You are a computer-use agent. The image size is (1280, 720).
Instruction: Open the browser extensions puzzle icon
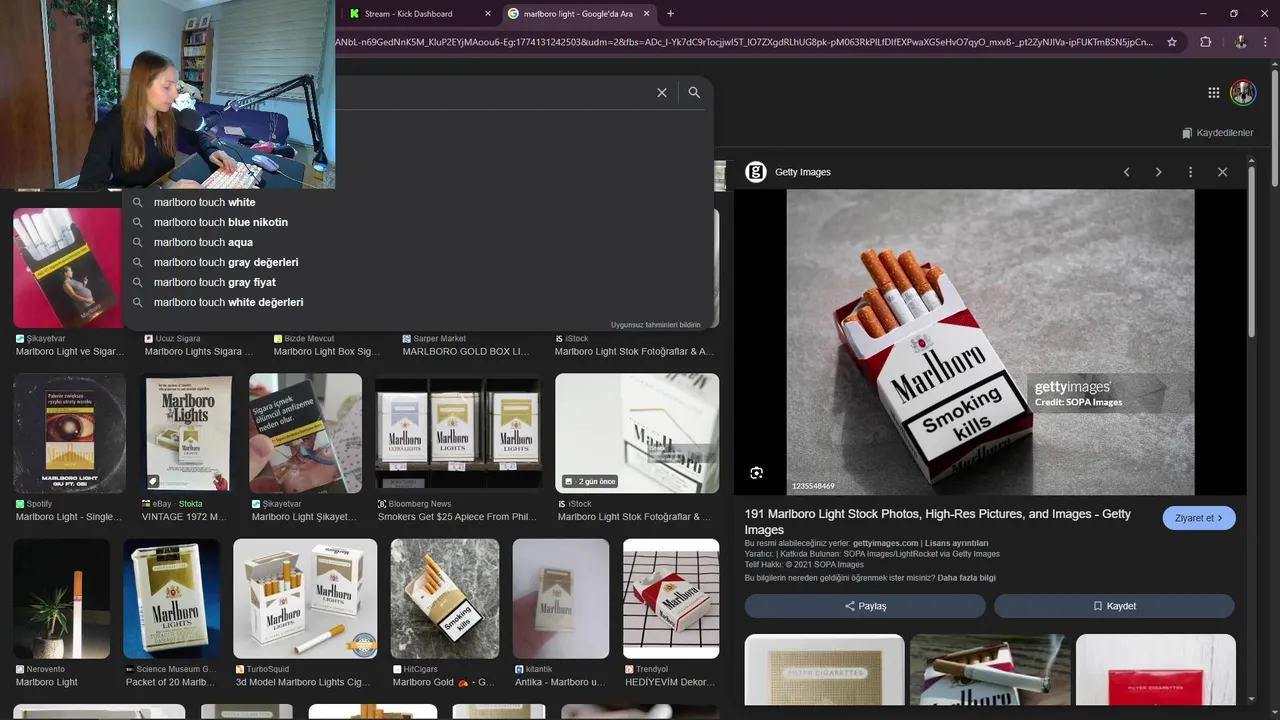tap(1205, 42)
